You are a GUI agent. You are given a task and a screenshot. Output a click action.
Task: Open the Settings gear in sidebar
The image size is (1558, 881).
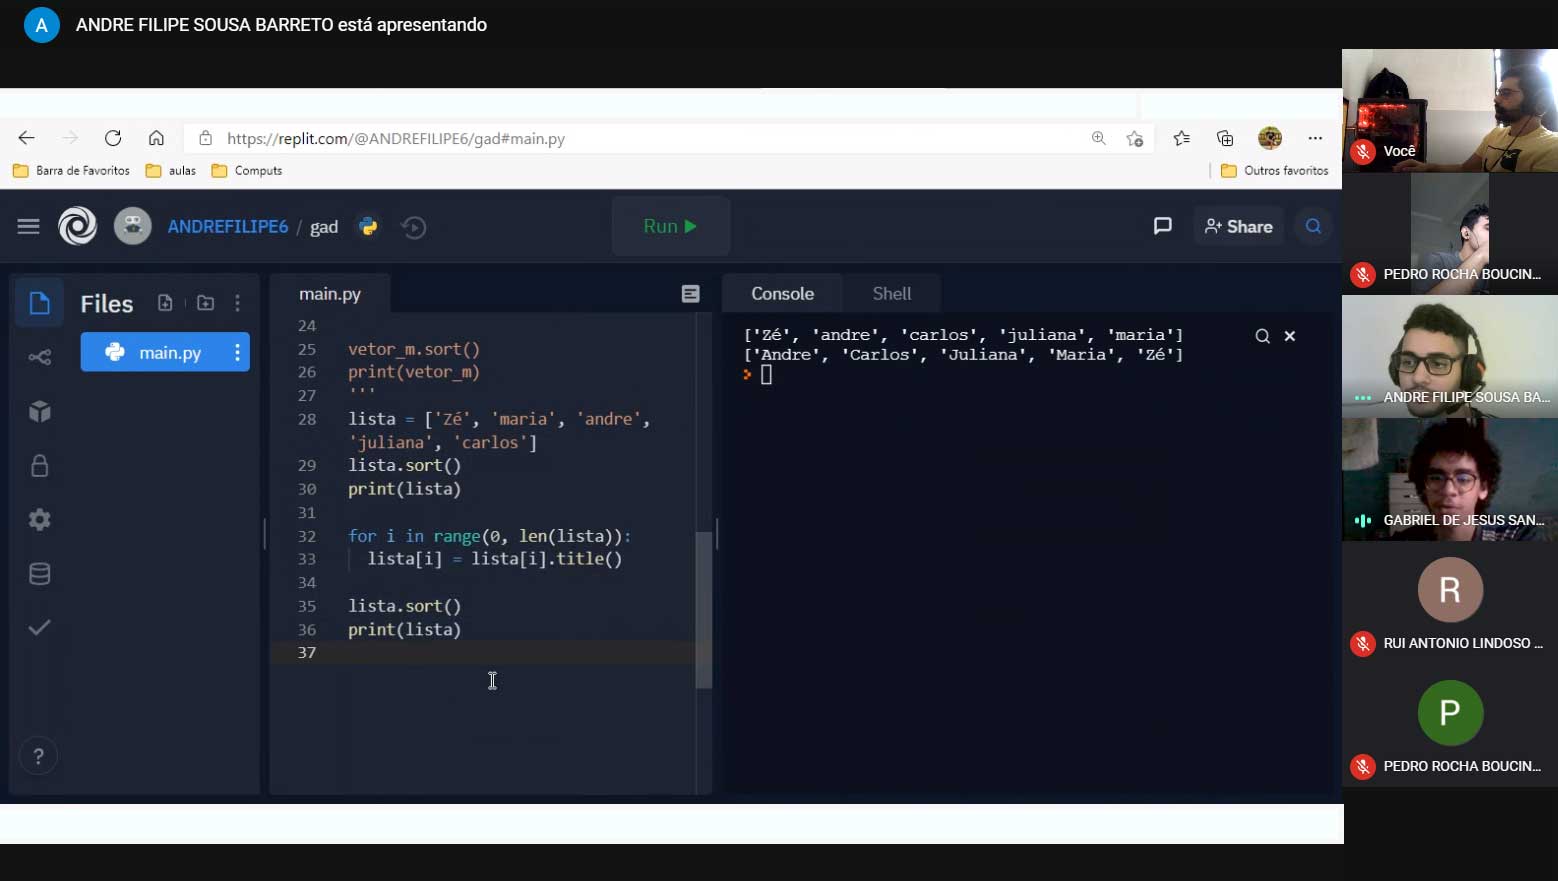pos(40,520)
